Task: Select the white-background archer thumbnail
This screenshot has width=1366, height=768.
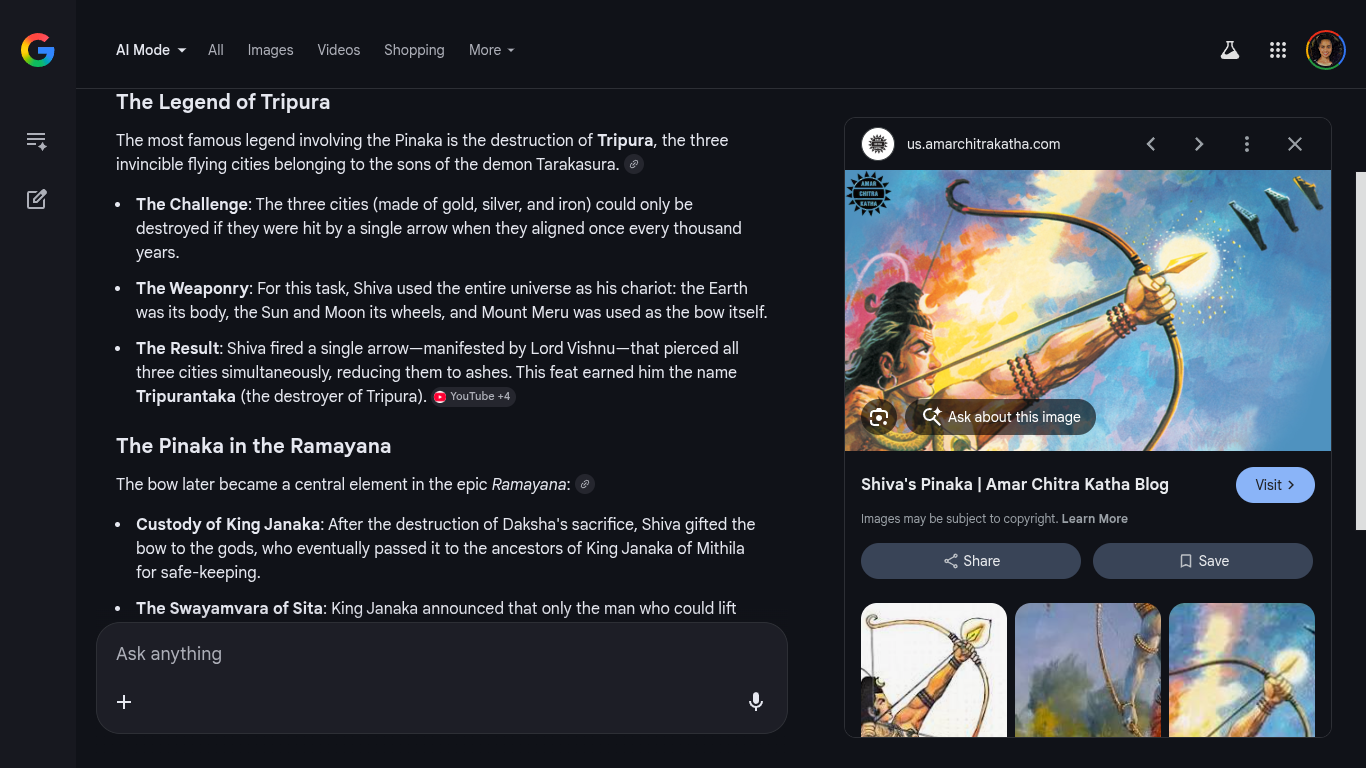Action: click(933, 670)
